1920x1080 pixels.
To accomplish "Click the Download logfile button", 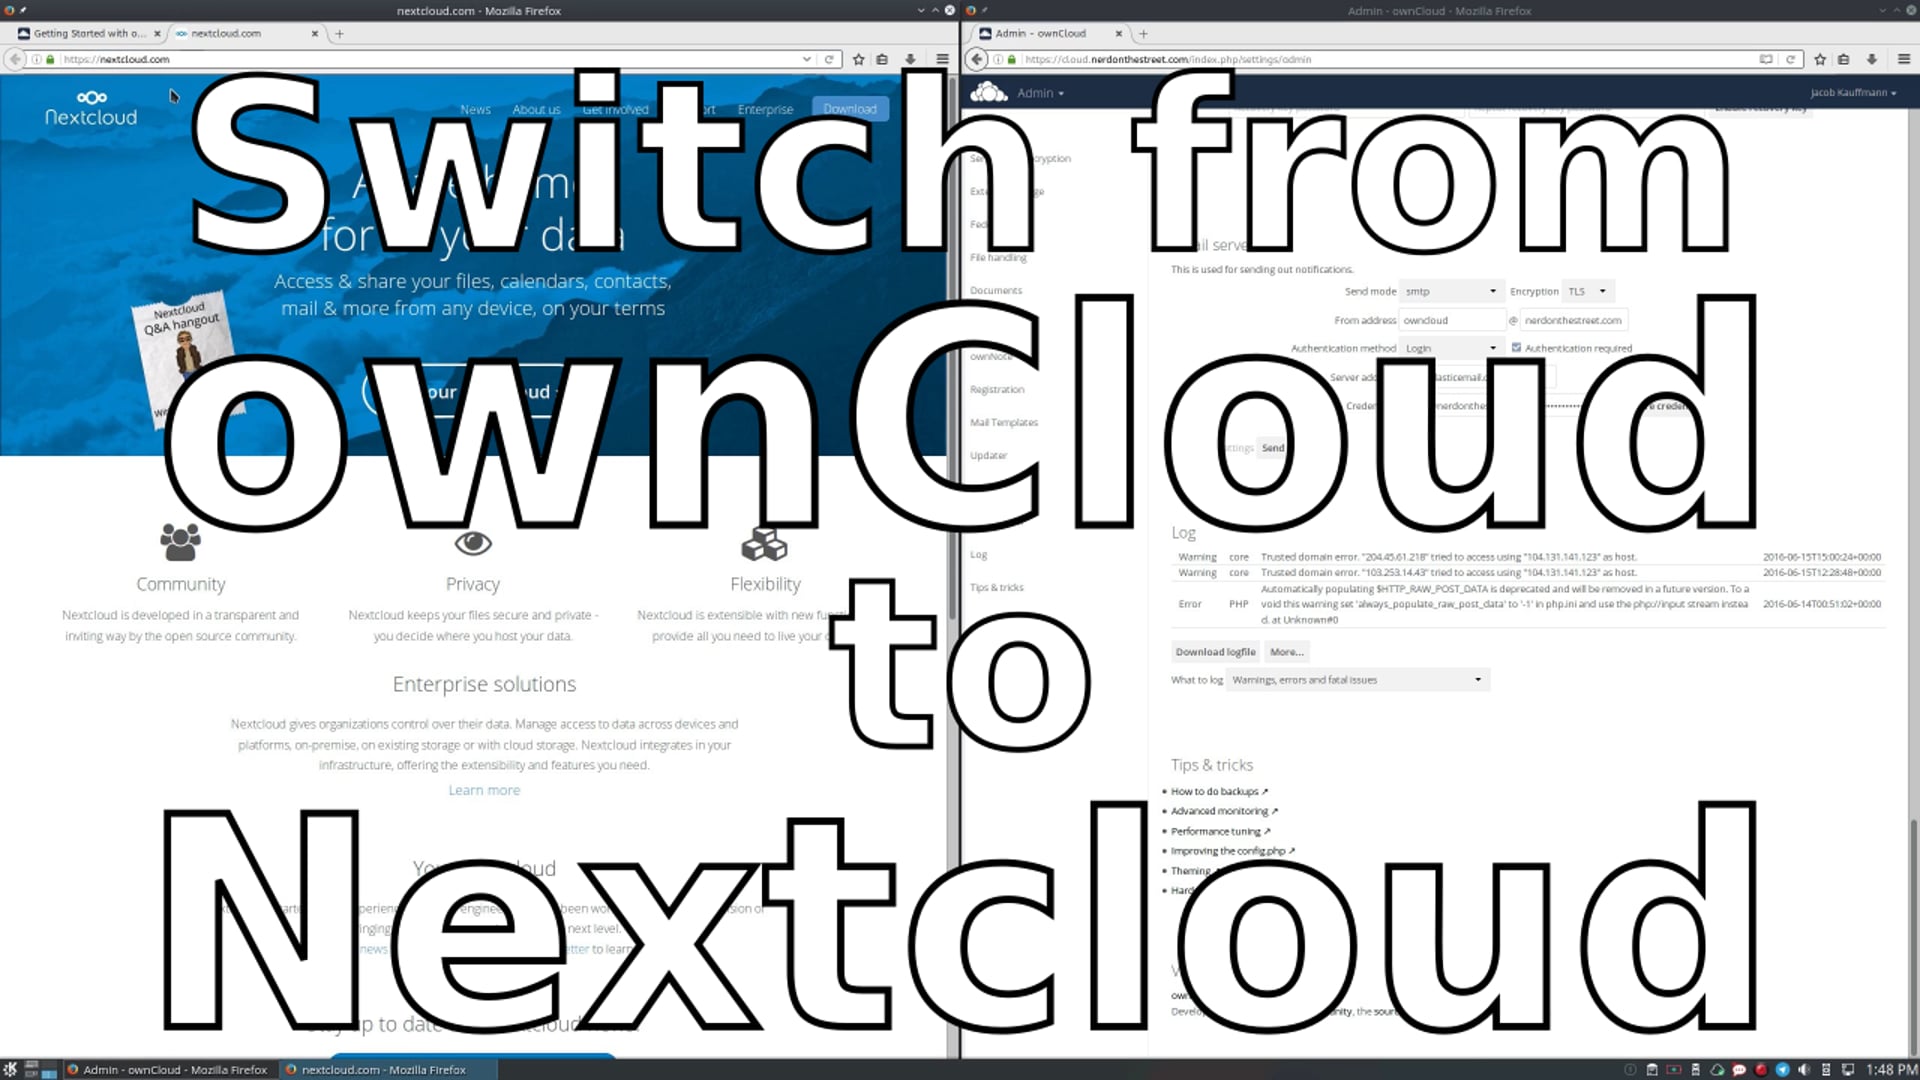I will (1215, 651).
